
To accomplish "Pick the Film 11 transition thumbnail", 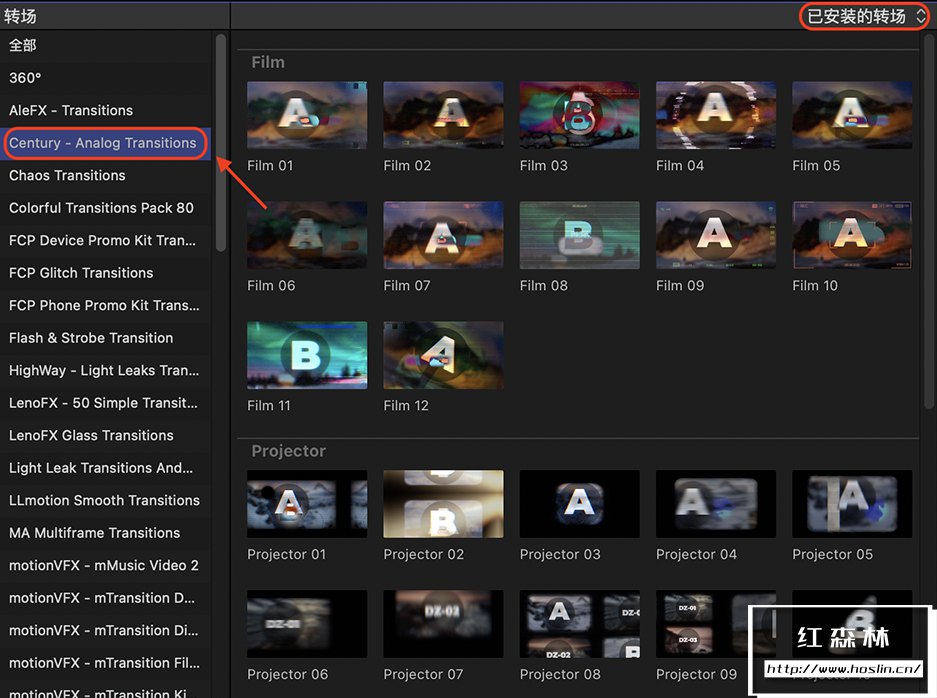I will 307,355.
